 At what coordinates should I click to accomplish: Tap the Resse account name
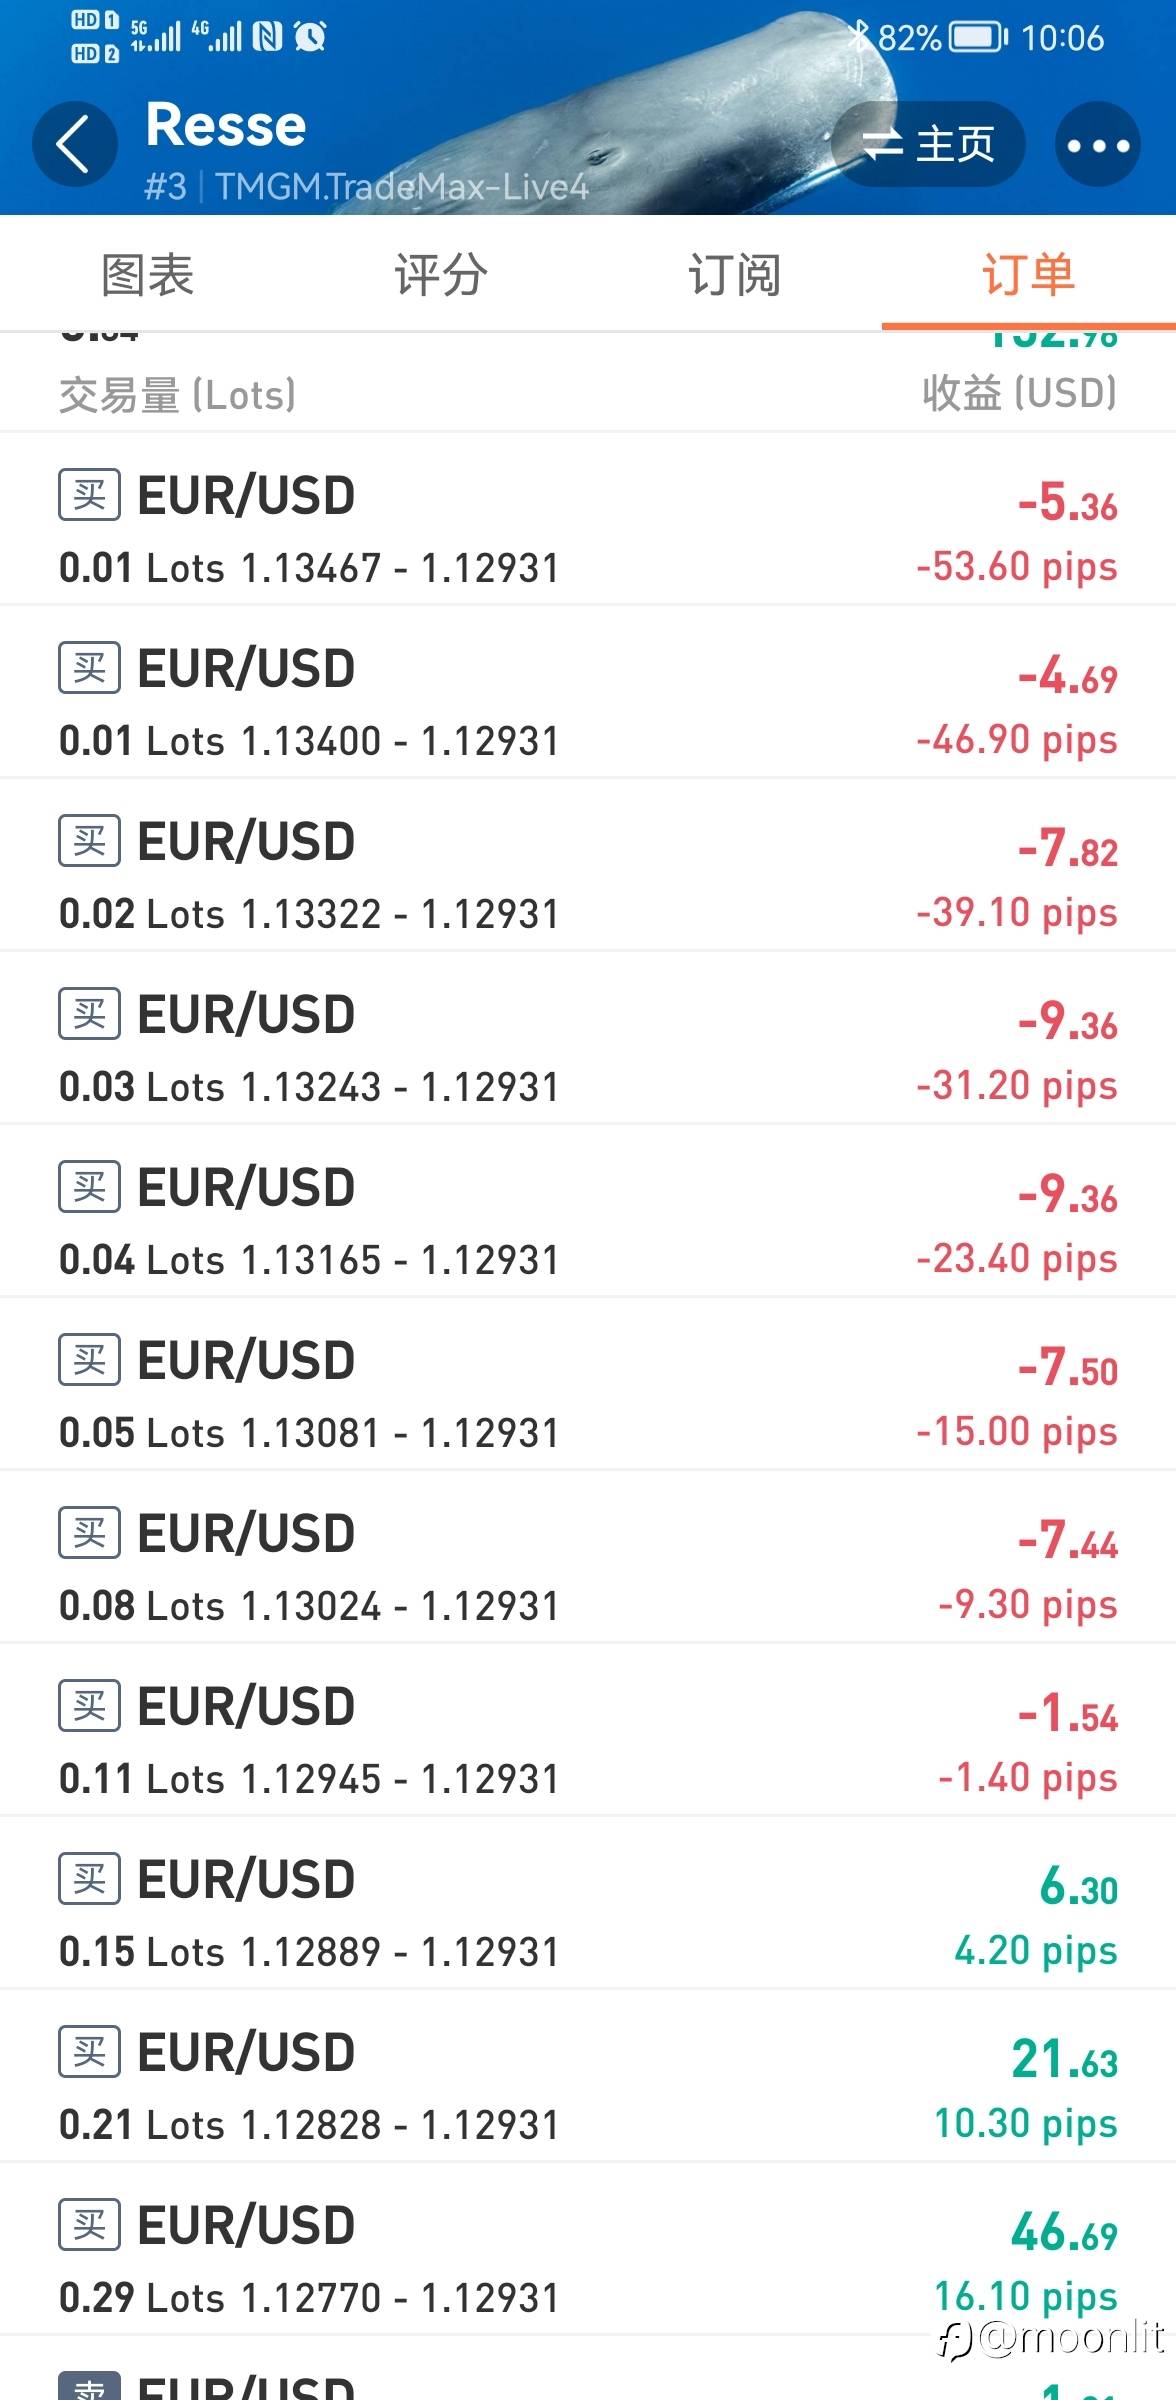(226, 125)
